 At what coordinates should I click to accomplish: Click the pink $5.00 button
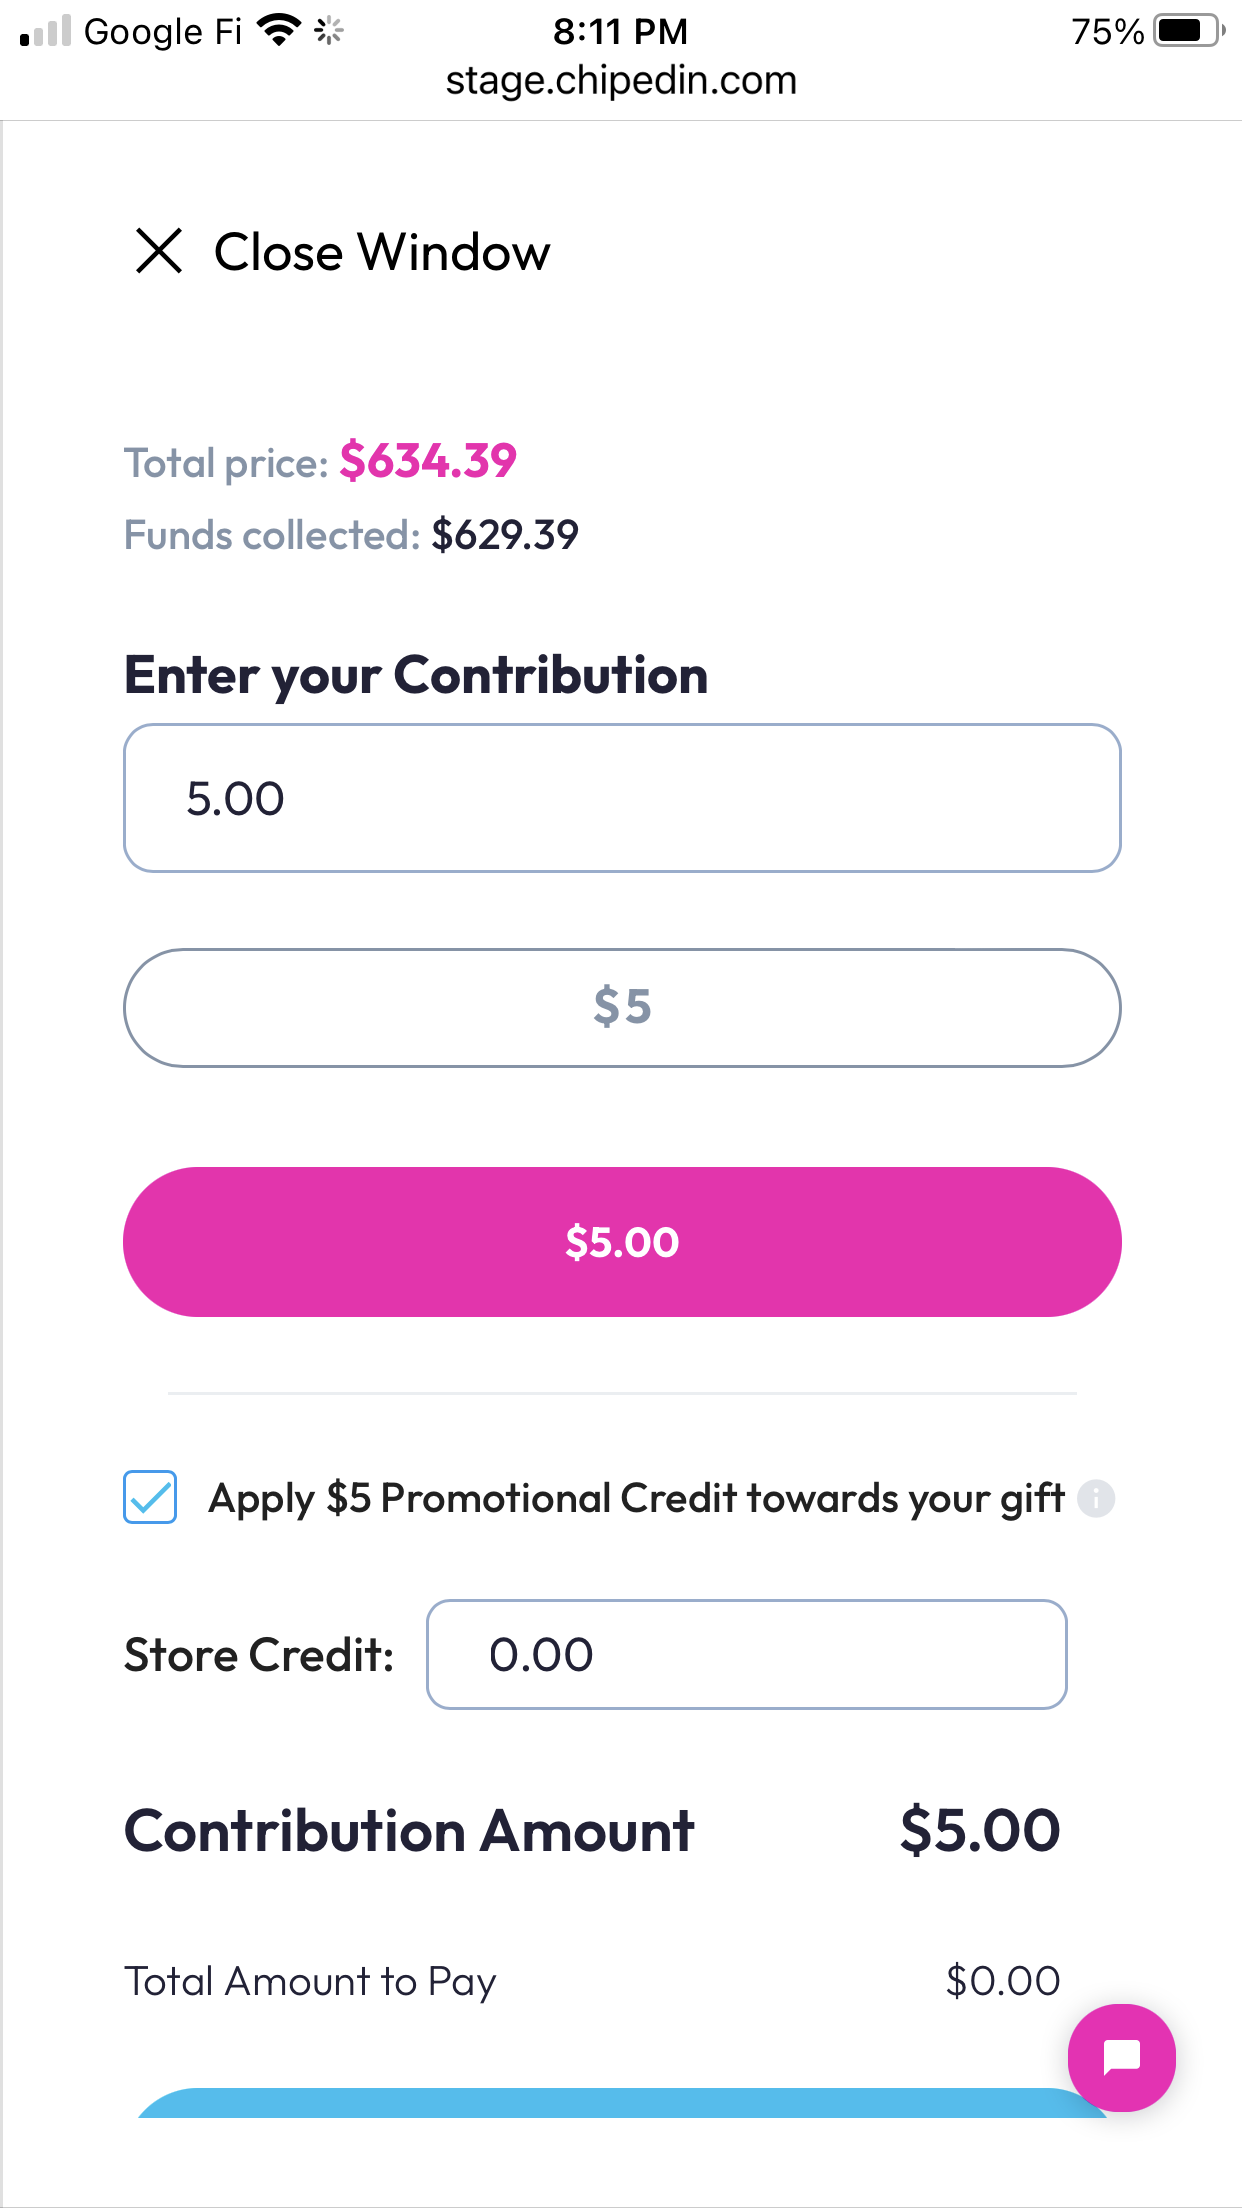click(x=622, y=1242)
